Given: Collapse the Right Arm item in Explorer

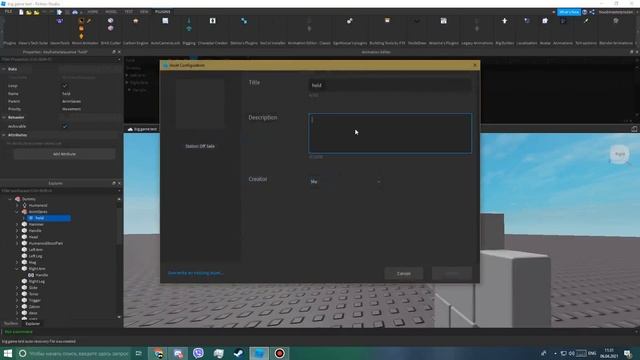Looking at the screenshot, I should point(17,269).
